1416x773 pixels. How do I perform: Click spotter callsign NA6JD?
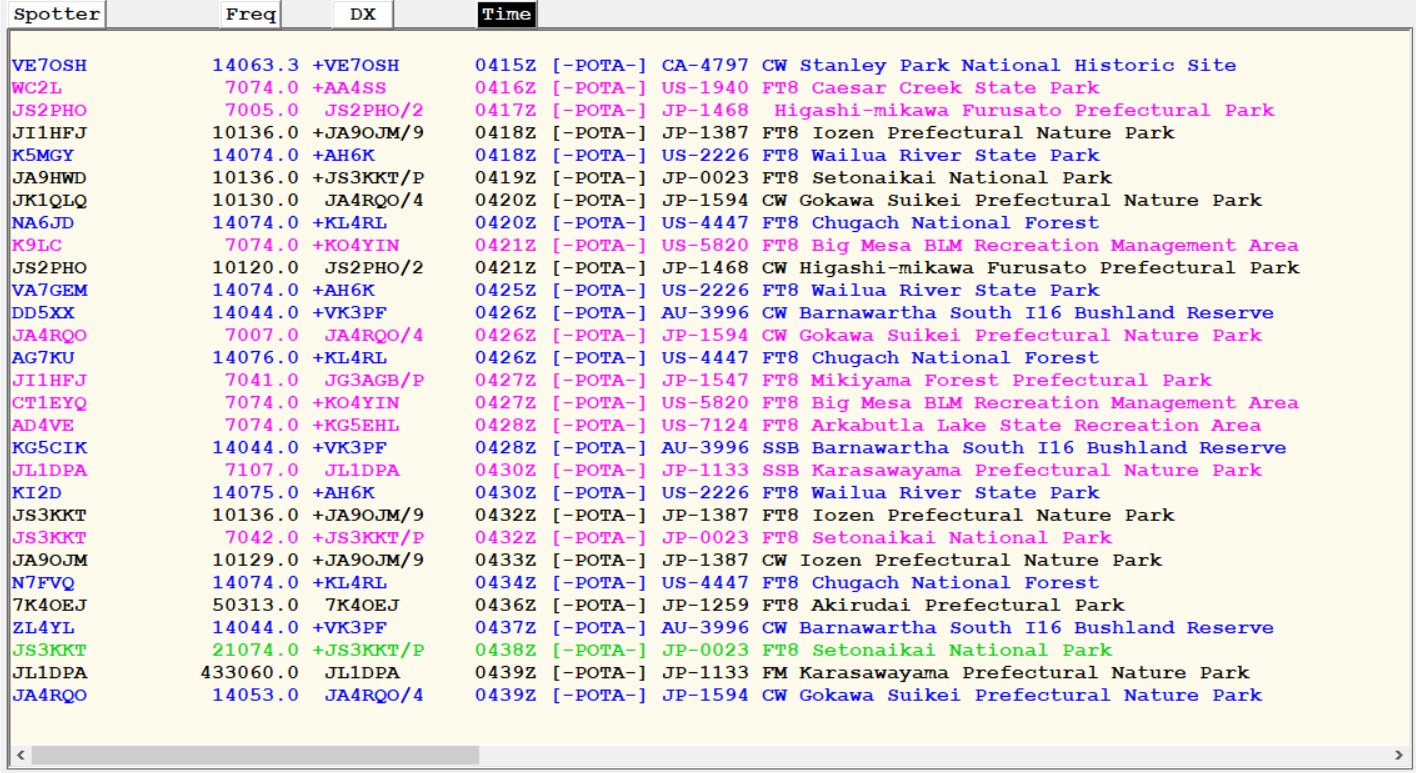tap(43, 223)
